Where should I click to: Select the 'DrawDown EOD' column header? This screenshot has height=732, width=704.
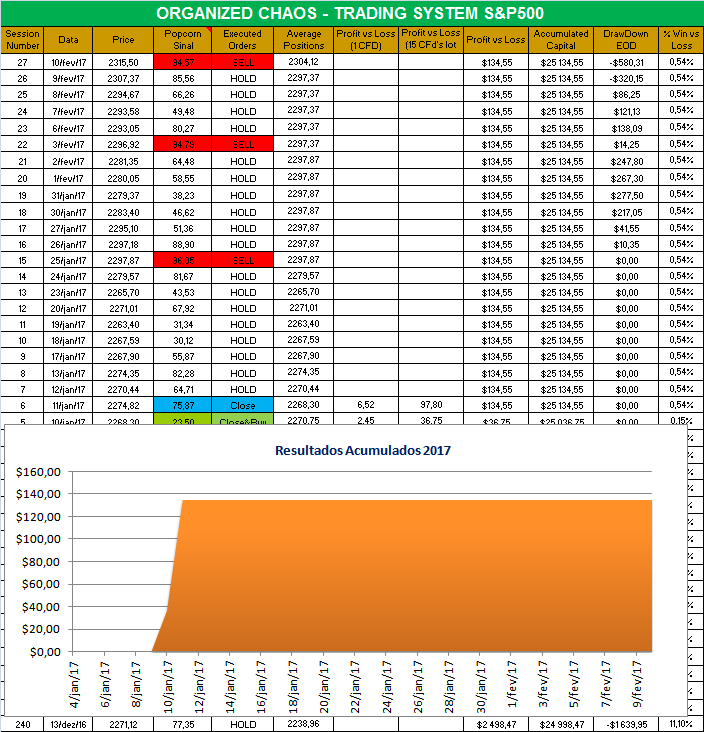pyautogui.click(x=626, y=40)
